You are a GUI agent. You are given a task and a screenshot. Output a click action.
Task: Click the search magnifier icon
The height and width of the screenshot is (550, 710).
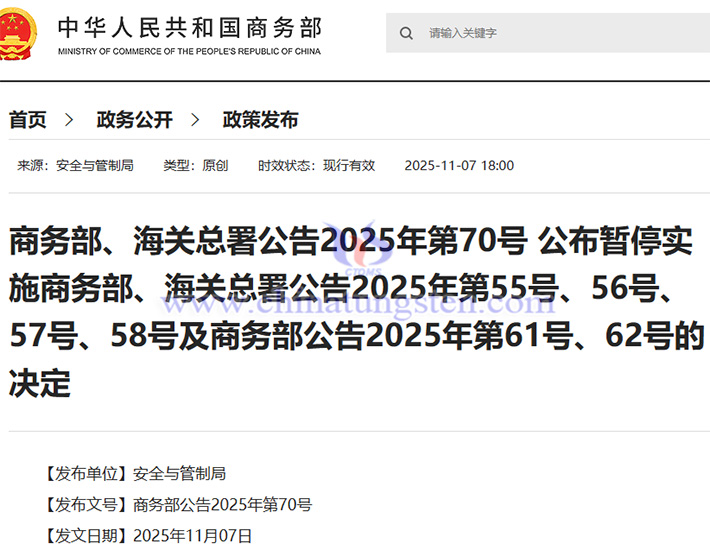point(406,33)
